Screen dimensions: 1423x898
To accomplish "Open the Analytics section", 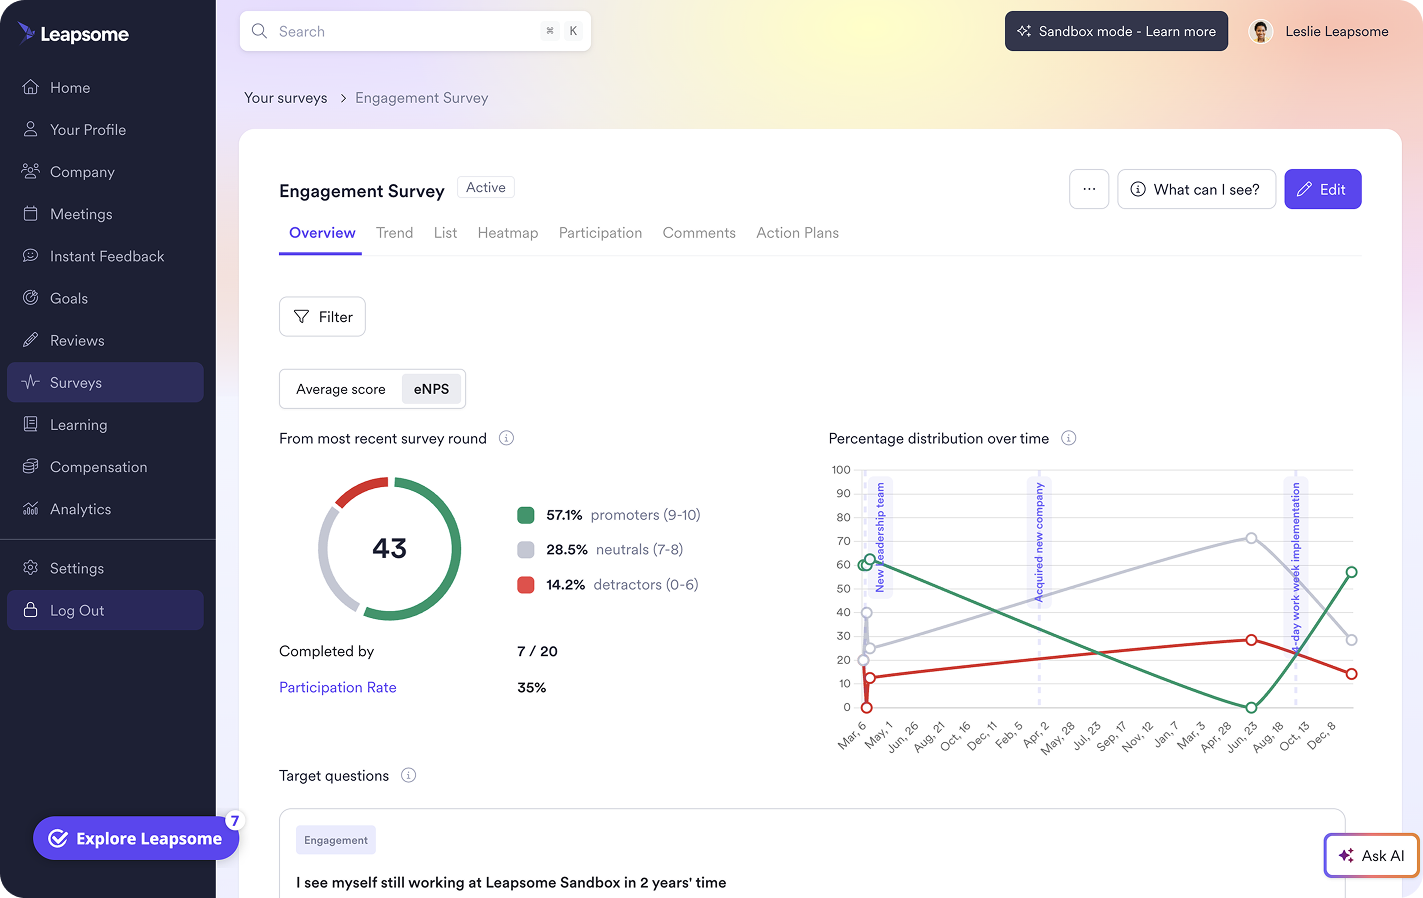I will [x=30, y=509].
